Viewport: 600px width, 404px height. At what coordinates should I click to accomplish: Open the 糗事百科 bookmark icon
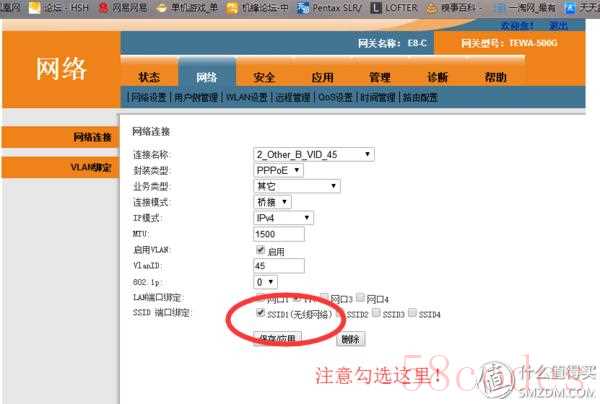pos(431,8)
